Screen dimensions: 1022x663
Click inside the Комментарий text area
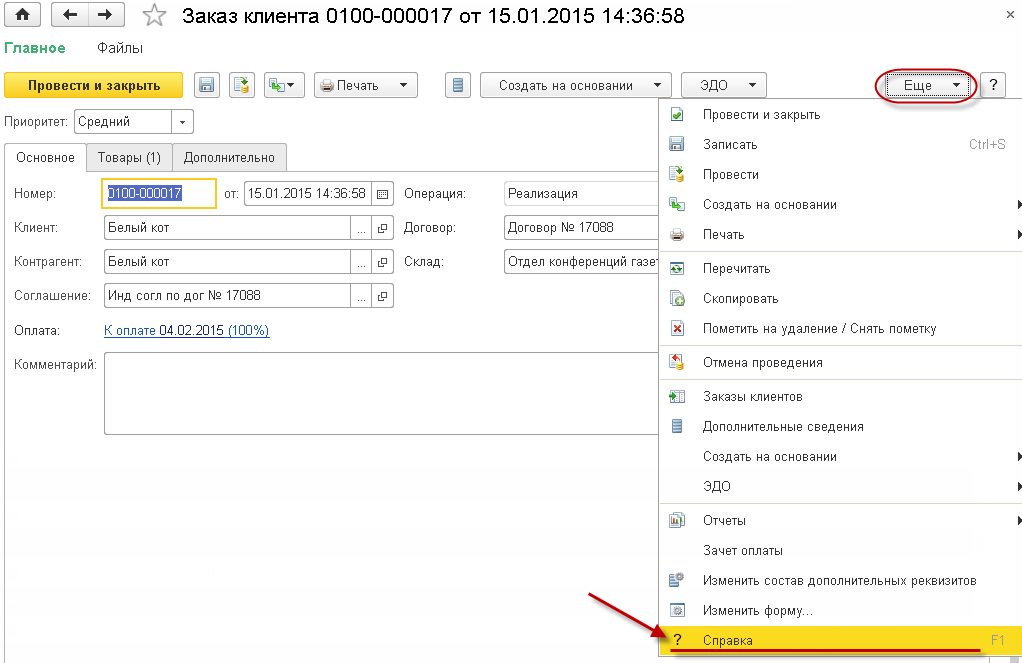click(381, 393)
